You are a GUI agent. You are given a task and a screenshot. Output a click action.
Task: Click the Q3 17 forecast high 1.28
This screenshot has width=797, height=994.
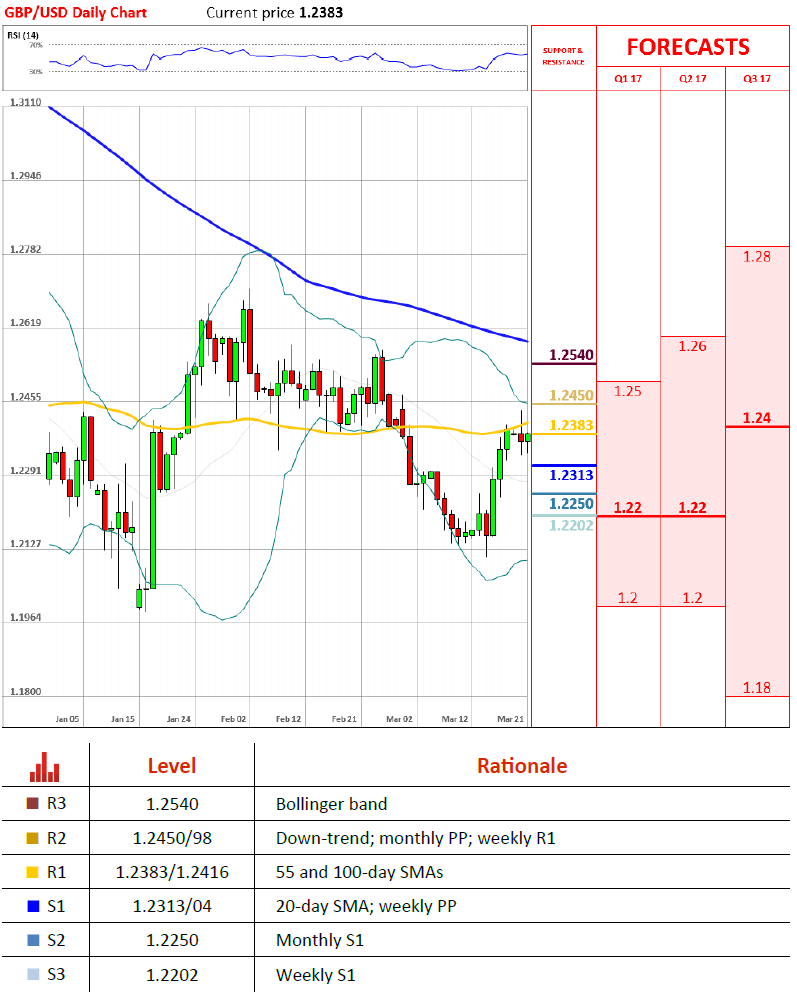pyautogui.click(x=757, y=257)
